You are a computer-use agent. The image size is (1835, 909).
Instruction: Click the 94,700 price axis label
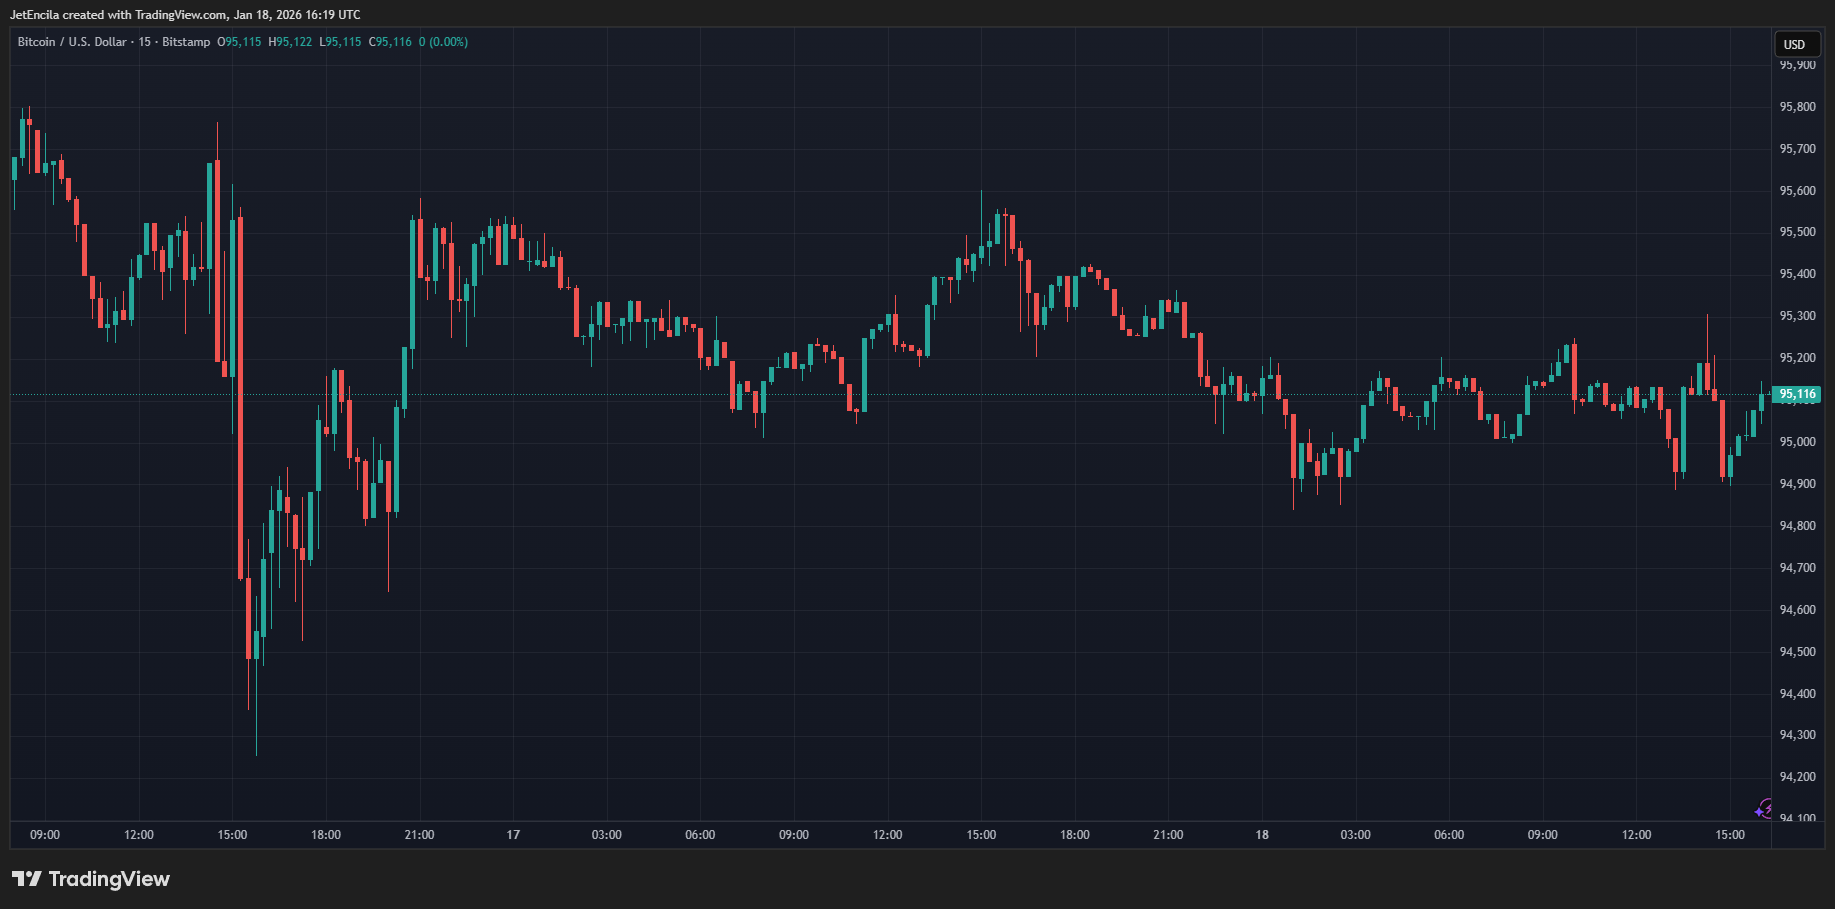[x=1797, y=568]
